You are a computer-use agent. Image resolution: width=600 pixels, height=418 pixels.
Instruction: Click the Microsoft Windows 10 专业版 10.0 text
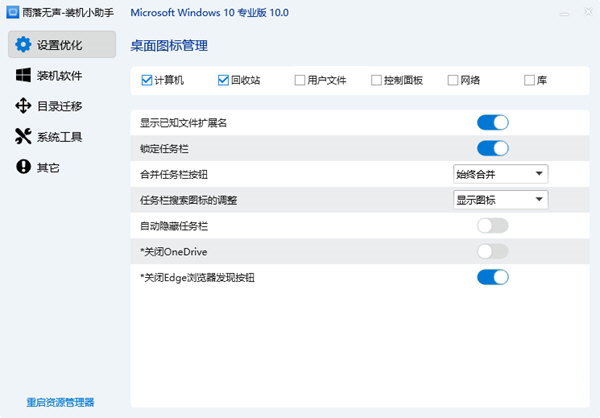coord(210,13)
